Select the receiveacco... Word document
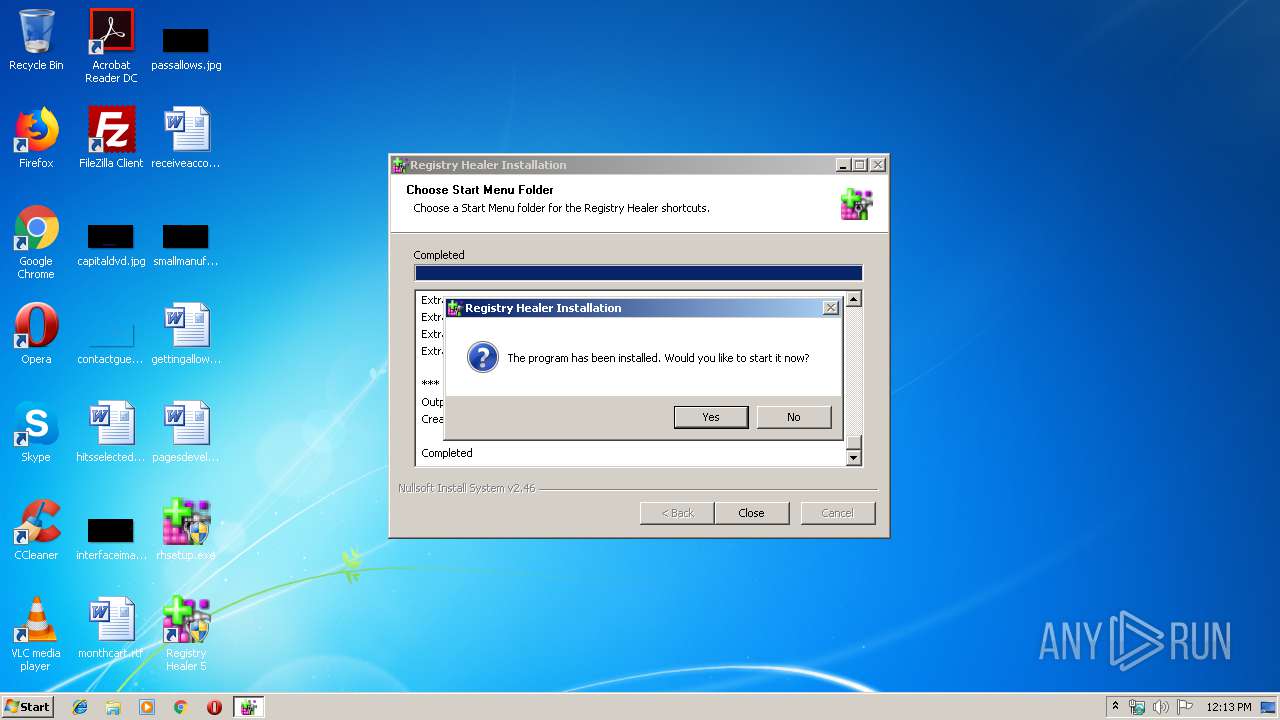The image size is (1280, 720). pos(186,138)
